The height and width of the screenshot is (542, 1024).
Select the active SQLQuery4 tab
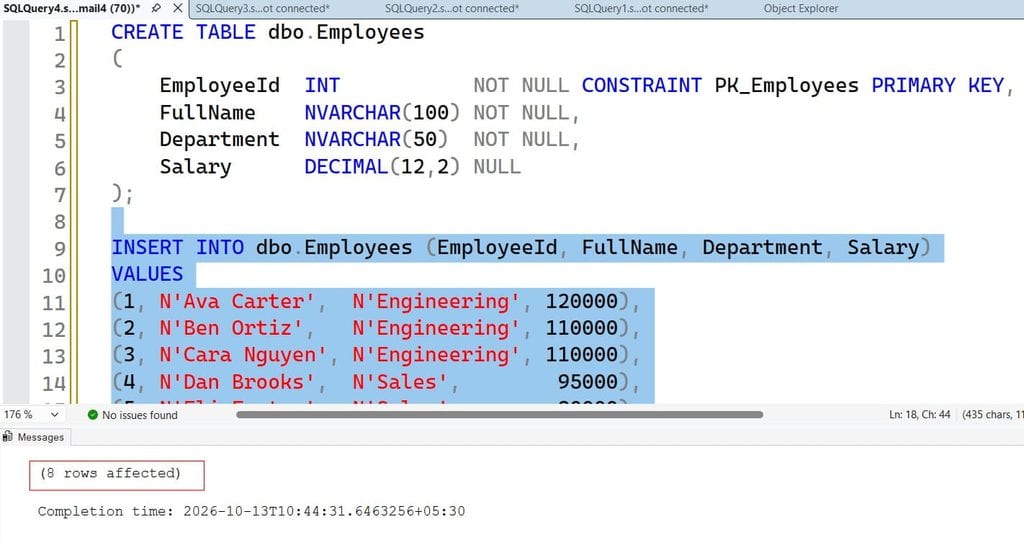[72, 8]
